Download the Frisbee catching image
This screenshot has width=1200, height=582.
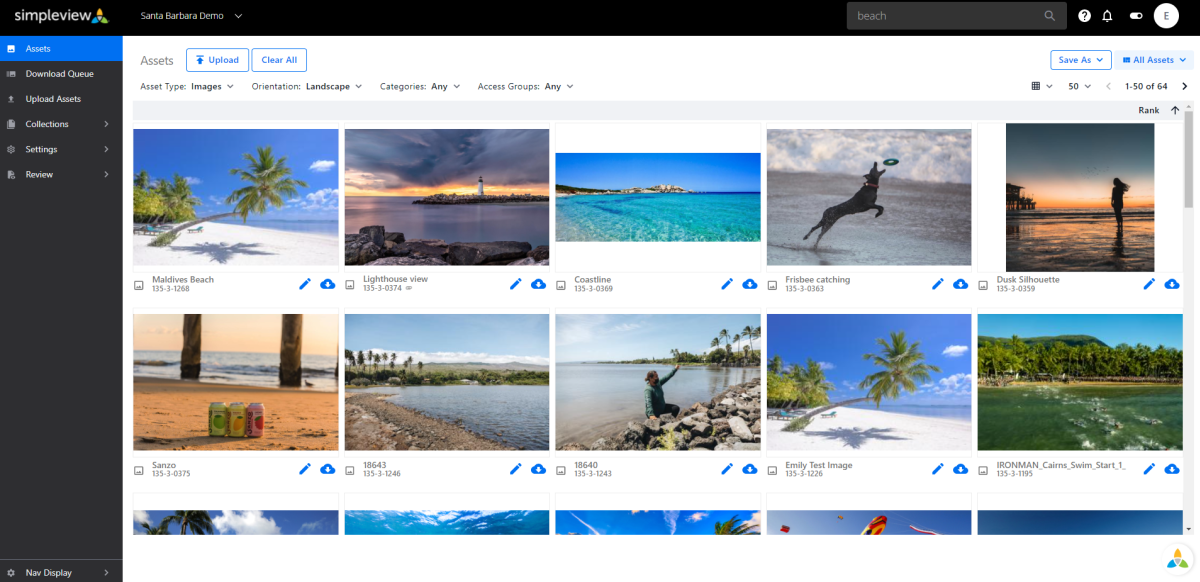(960, 284)
